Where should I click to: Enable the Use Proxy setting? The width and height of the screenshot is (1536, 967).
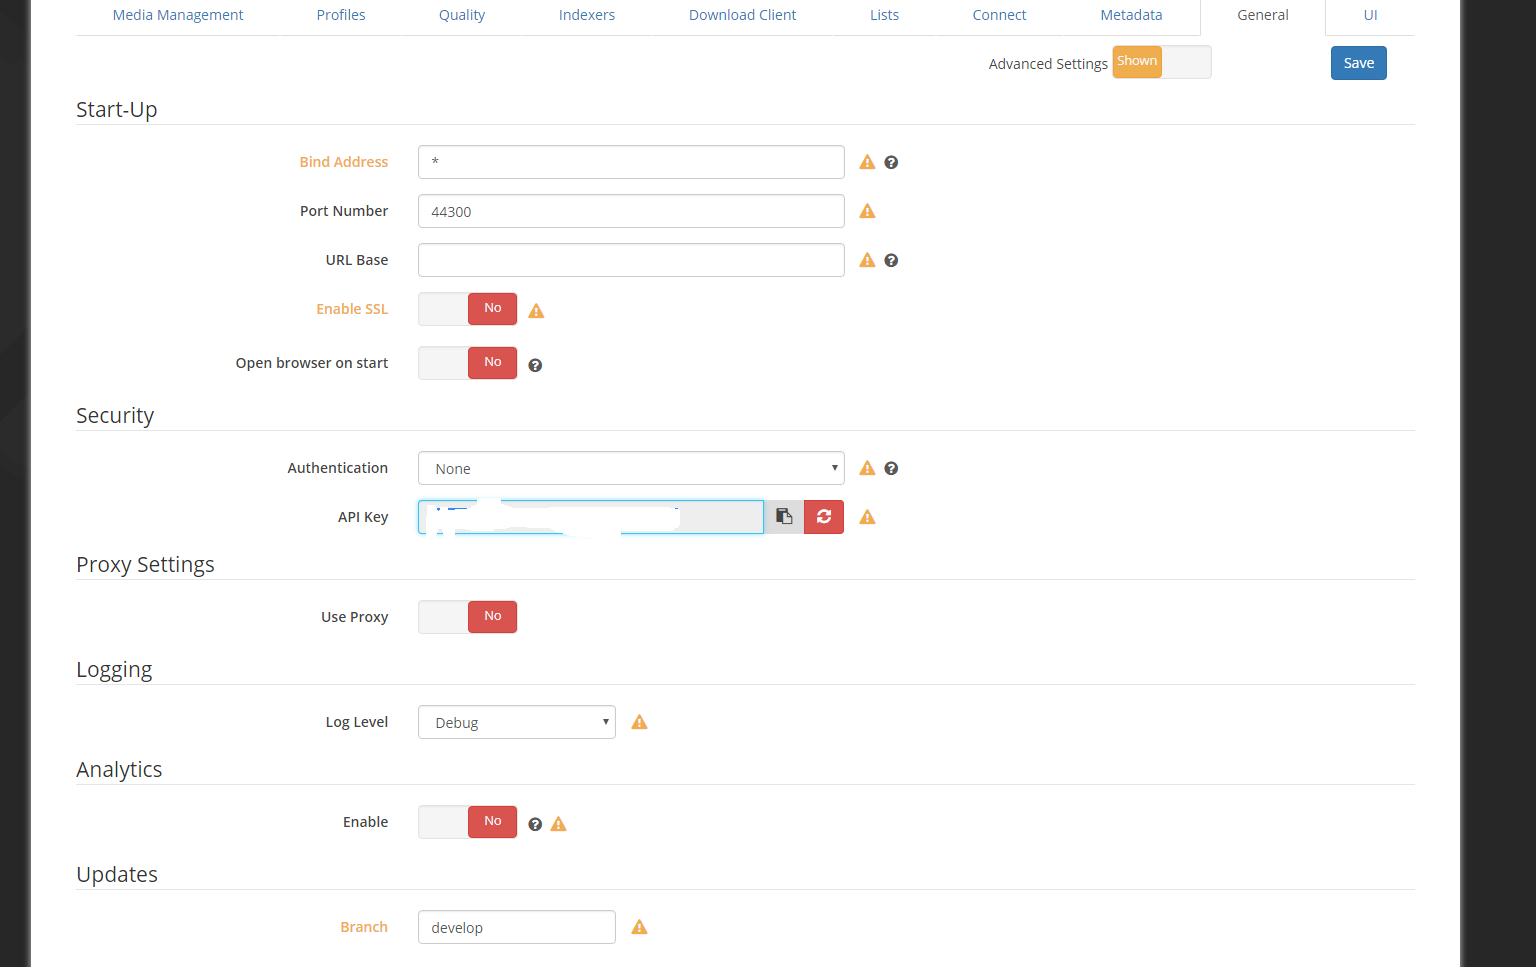467,616
